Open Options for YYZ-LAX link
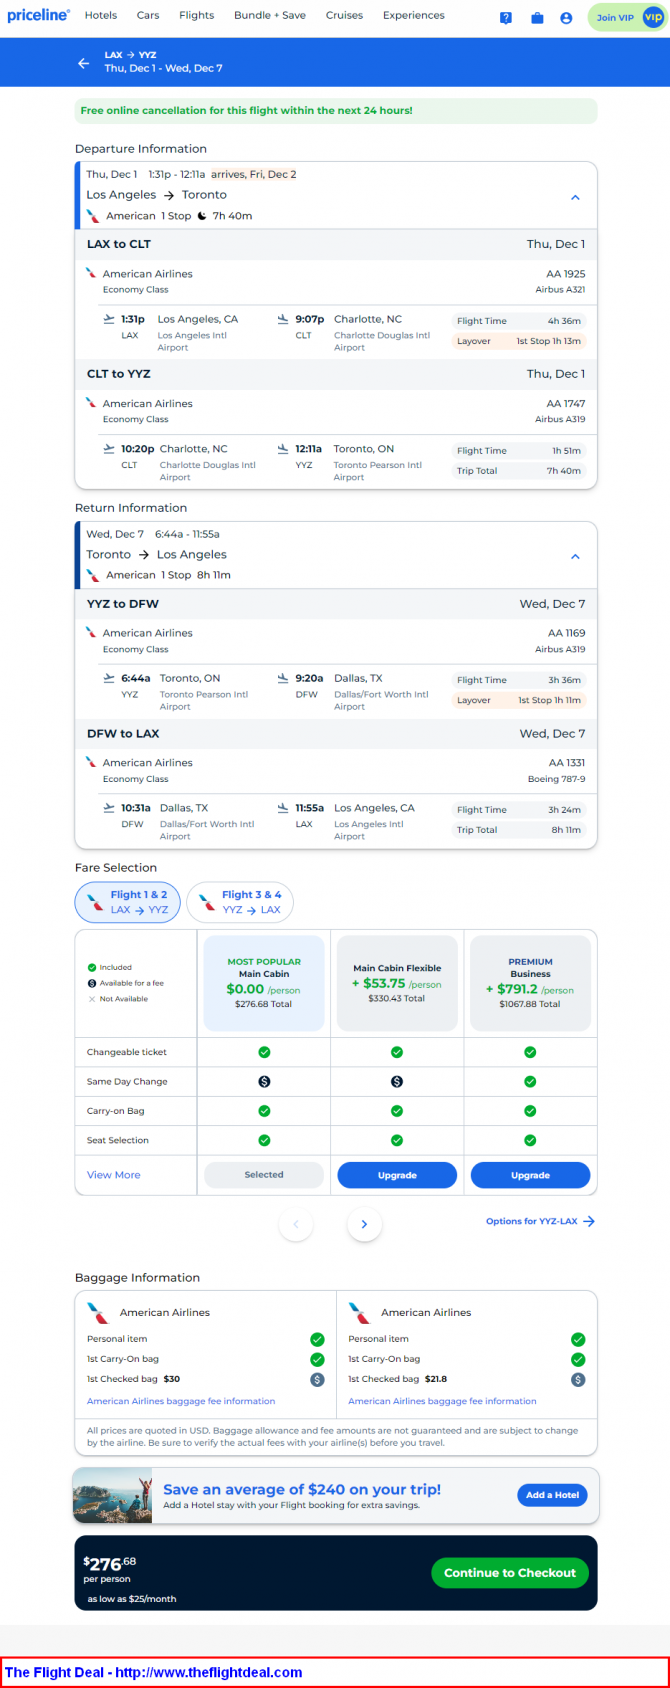 [x=540, y=1221]
